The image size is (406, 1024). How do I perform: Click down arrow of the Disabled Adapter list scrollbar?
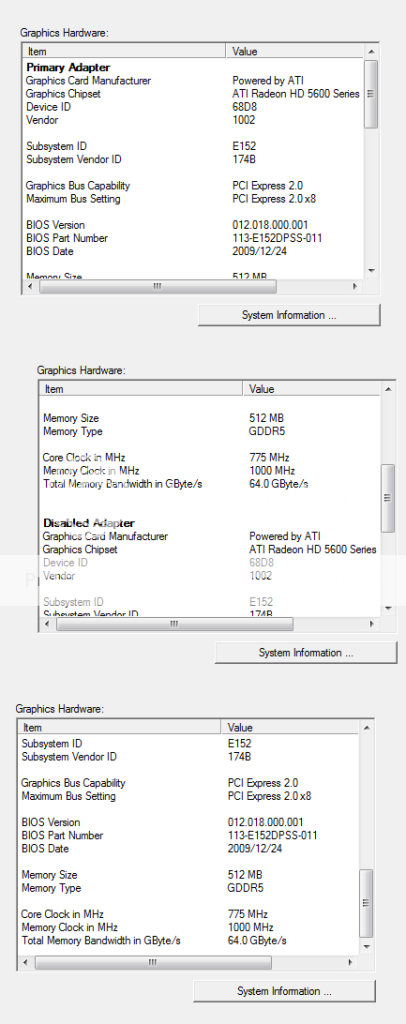click(x=388, y=608)
